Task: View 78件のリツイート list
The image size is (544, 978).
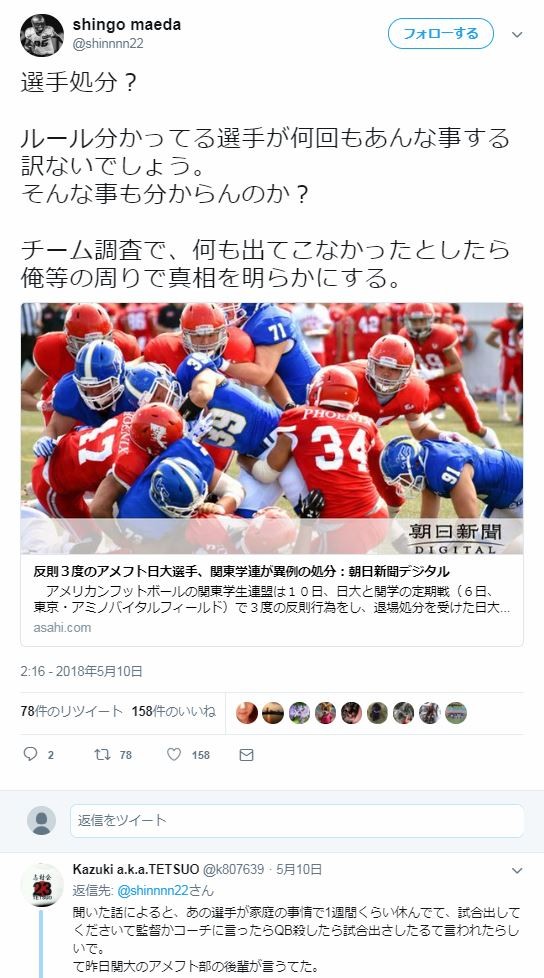Action: (72, 711)
